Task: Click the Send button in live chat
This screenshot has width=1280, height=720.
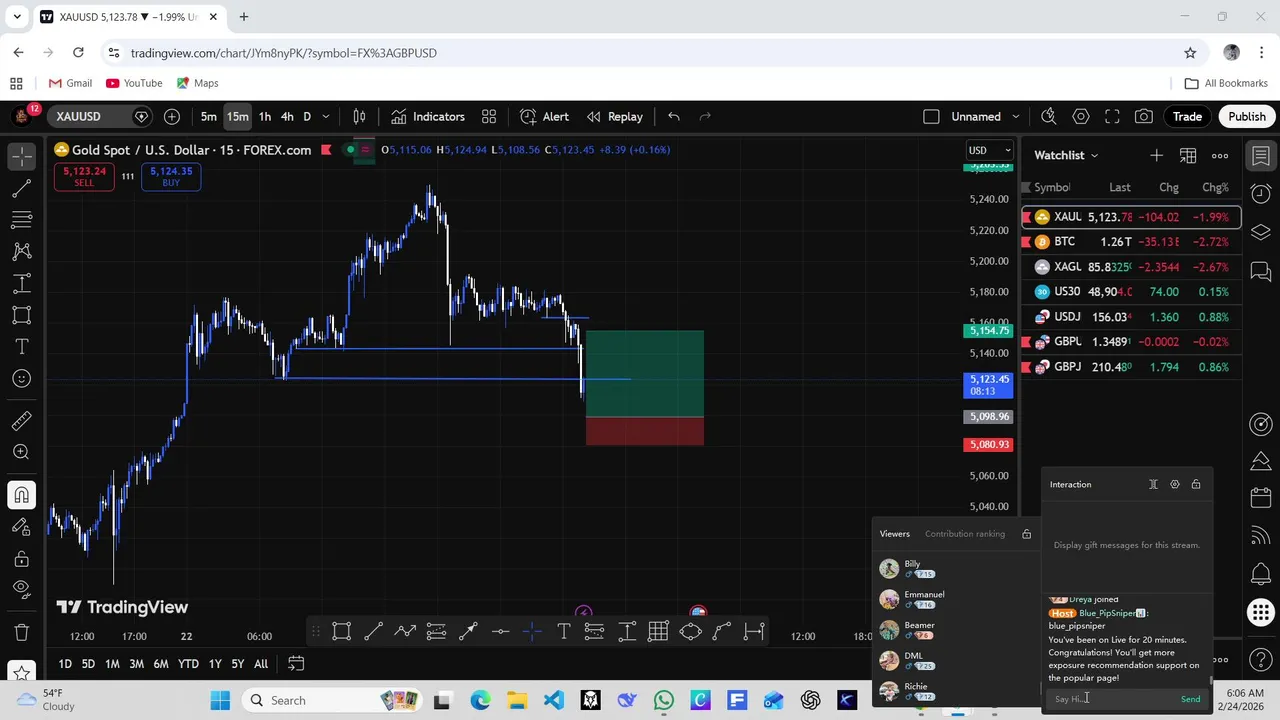Action: [x=1190, y=699]
